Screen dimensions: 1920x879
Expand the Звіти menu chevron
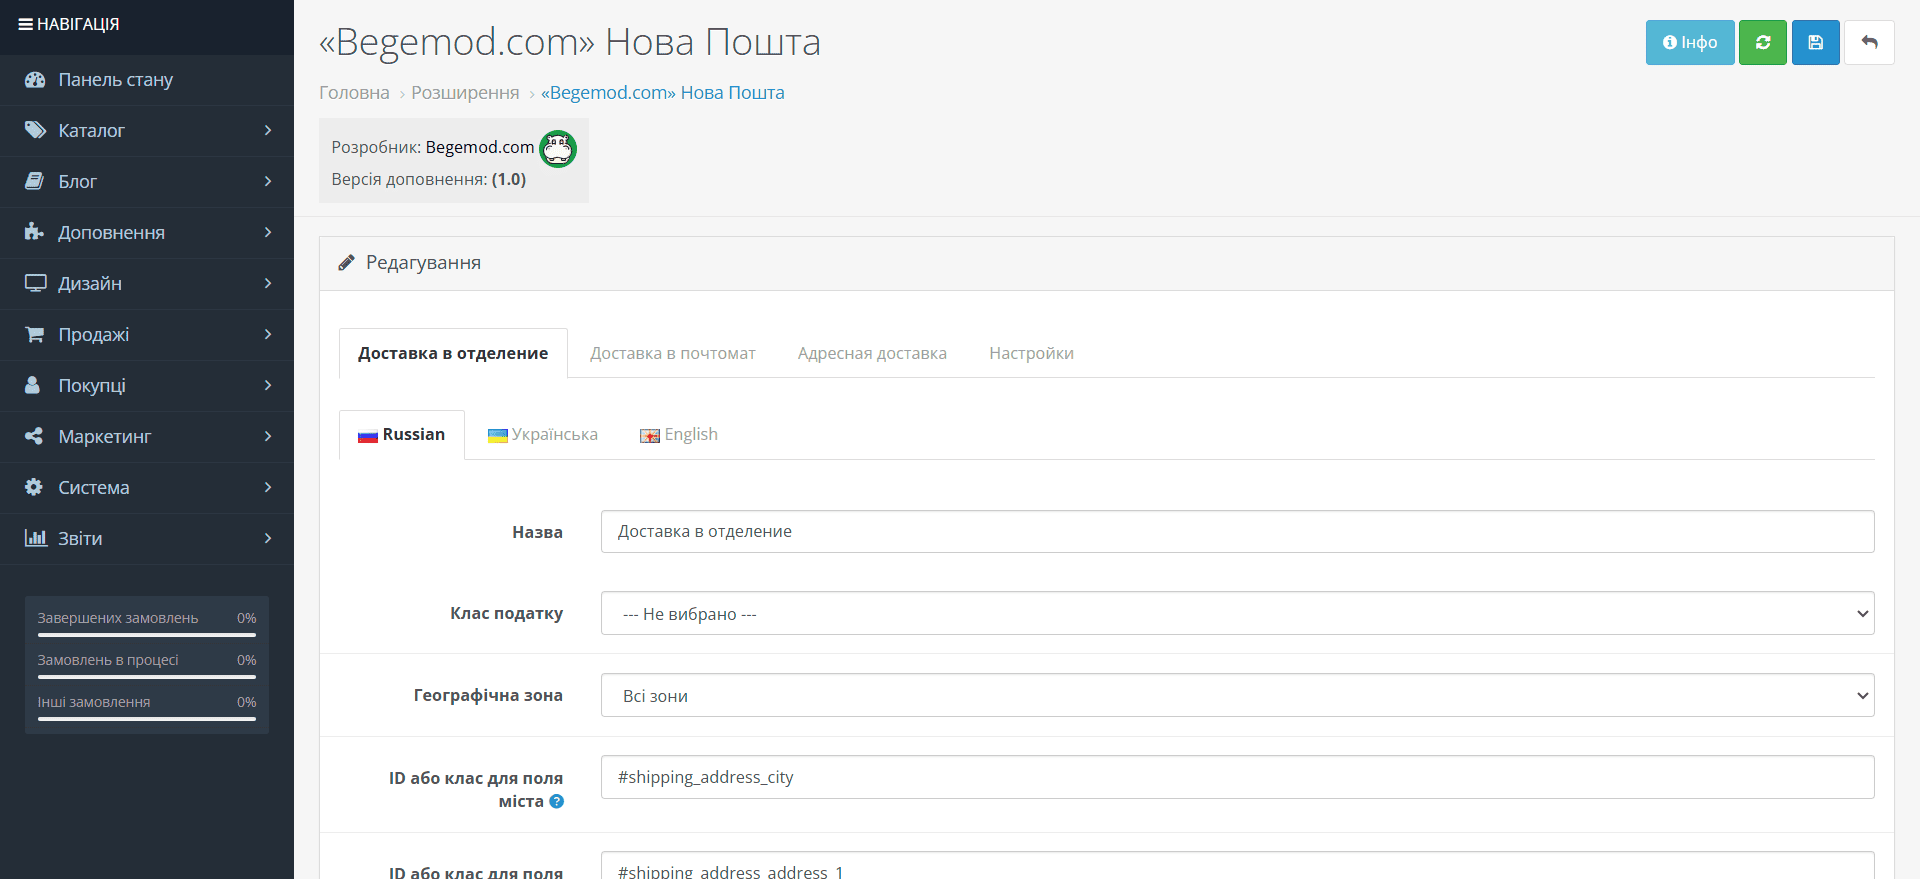pyautogui.click(x=268, y=538)
